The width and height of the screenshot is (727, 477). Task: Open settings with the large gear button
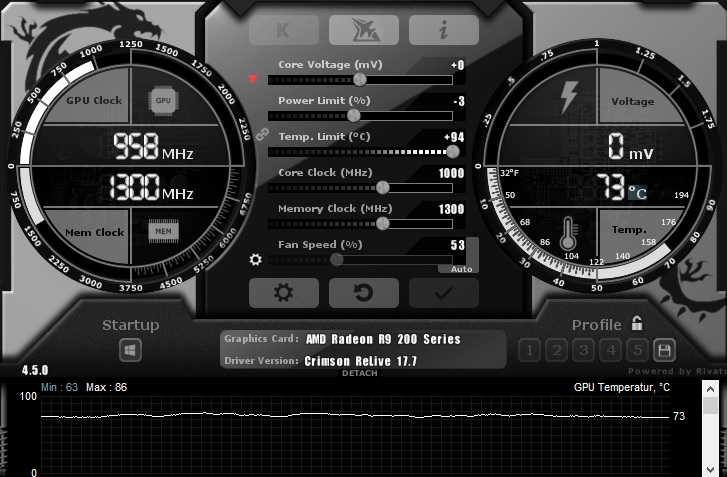284,293
